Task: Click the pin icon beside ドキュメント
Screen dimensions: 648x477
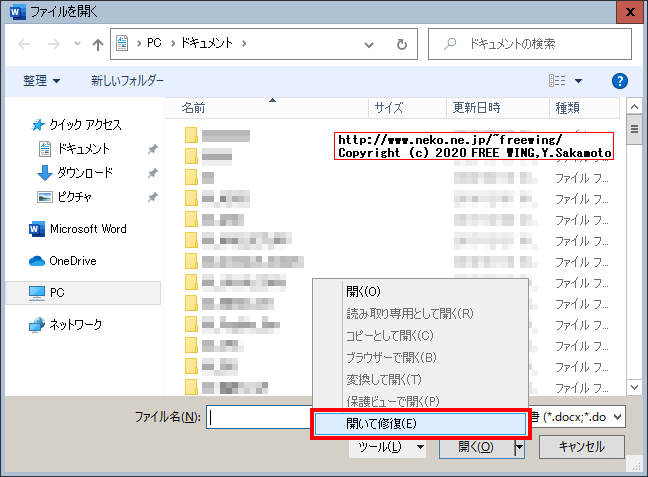Action: 152,149
